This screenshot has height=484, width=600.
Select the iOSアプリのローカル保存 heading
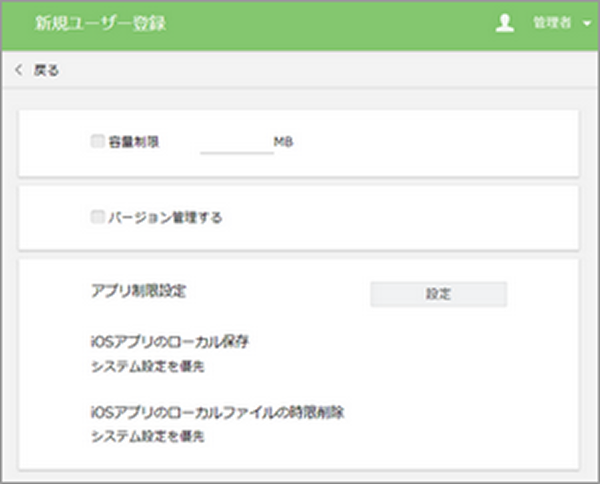[x=168, y=341]
